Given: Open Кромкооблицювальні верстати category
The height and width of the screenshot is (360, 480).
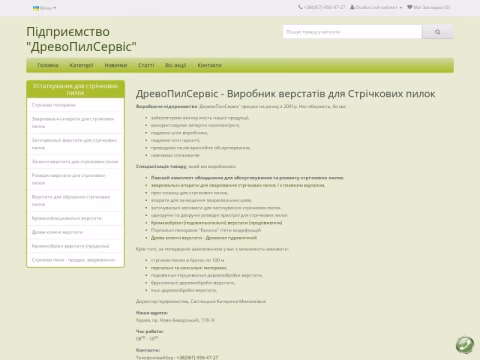Looking at the screenshot, I should click(75, 218).
